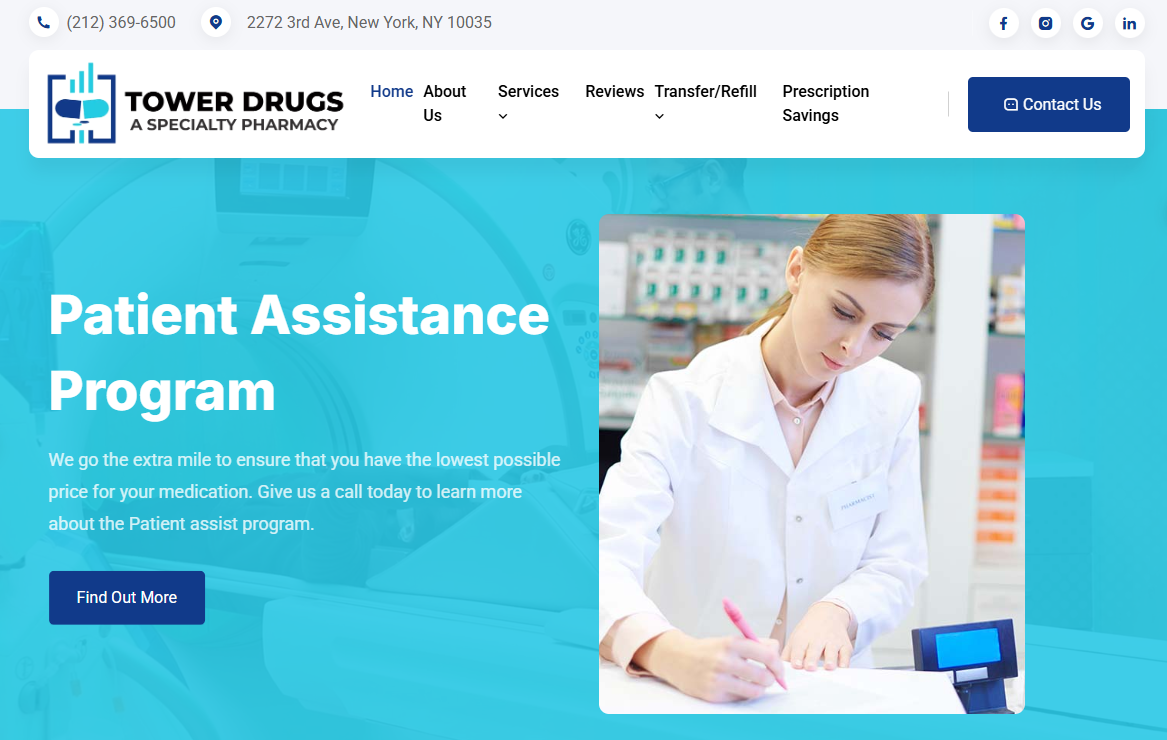Click the Find Out More button

127,598
